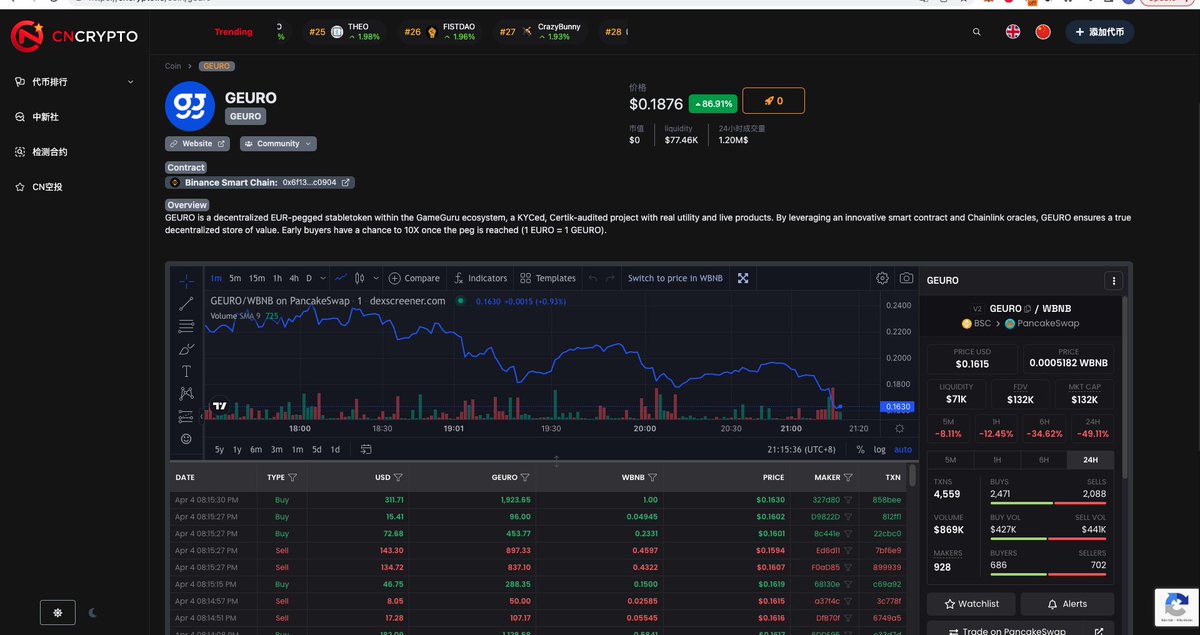Click the 添加代币 button

click(1099, 32)
